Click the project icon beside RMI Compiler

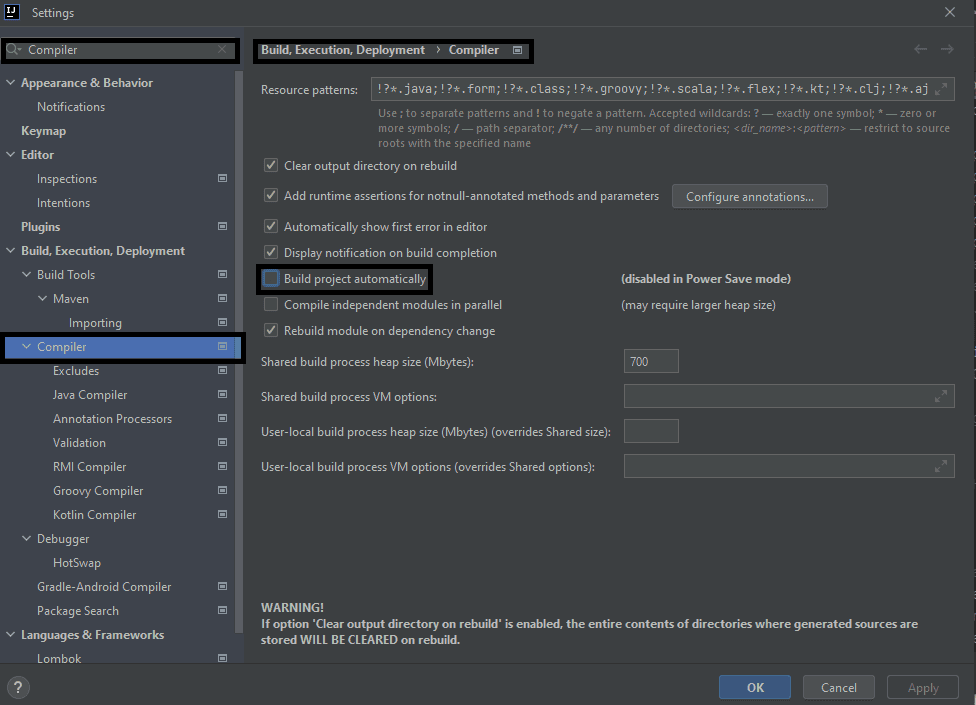(222, 466)
